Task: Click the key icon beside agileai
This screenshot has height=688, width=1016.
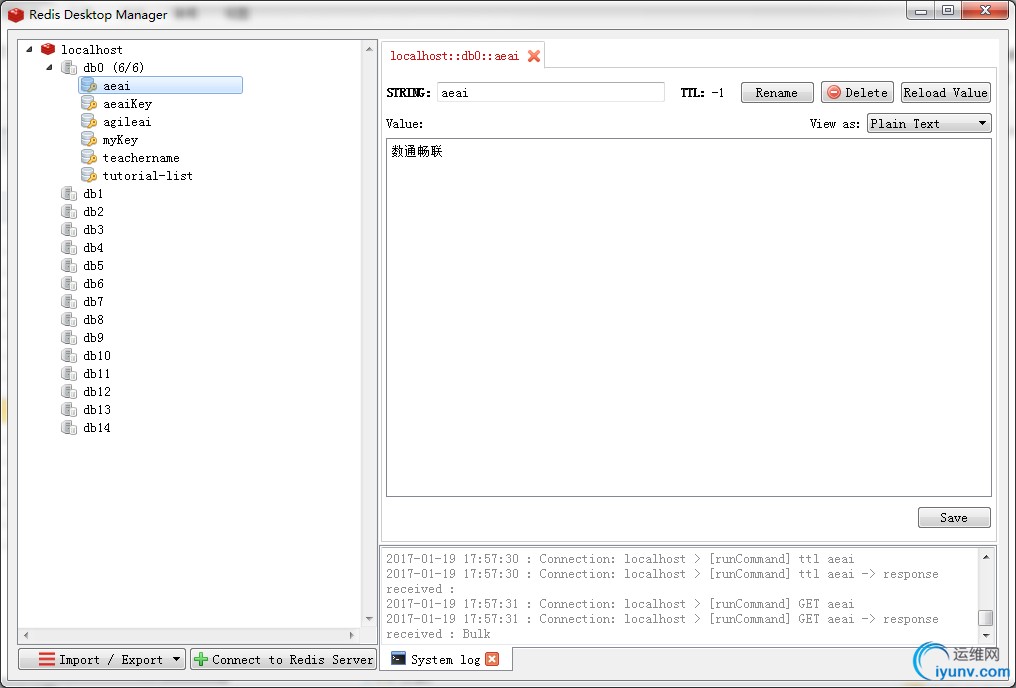Action: click(x=89, y=121)
